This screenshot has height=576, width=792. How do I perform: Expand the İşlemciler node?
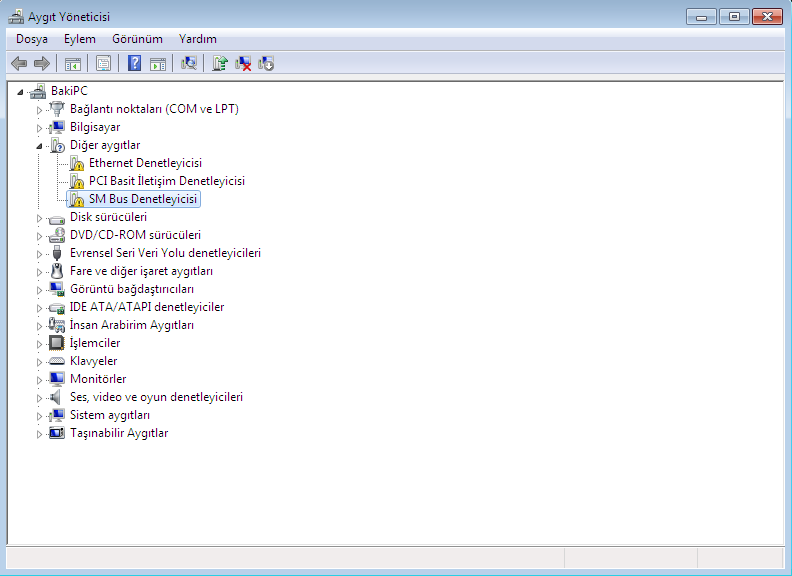(x=39, y=344)
